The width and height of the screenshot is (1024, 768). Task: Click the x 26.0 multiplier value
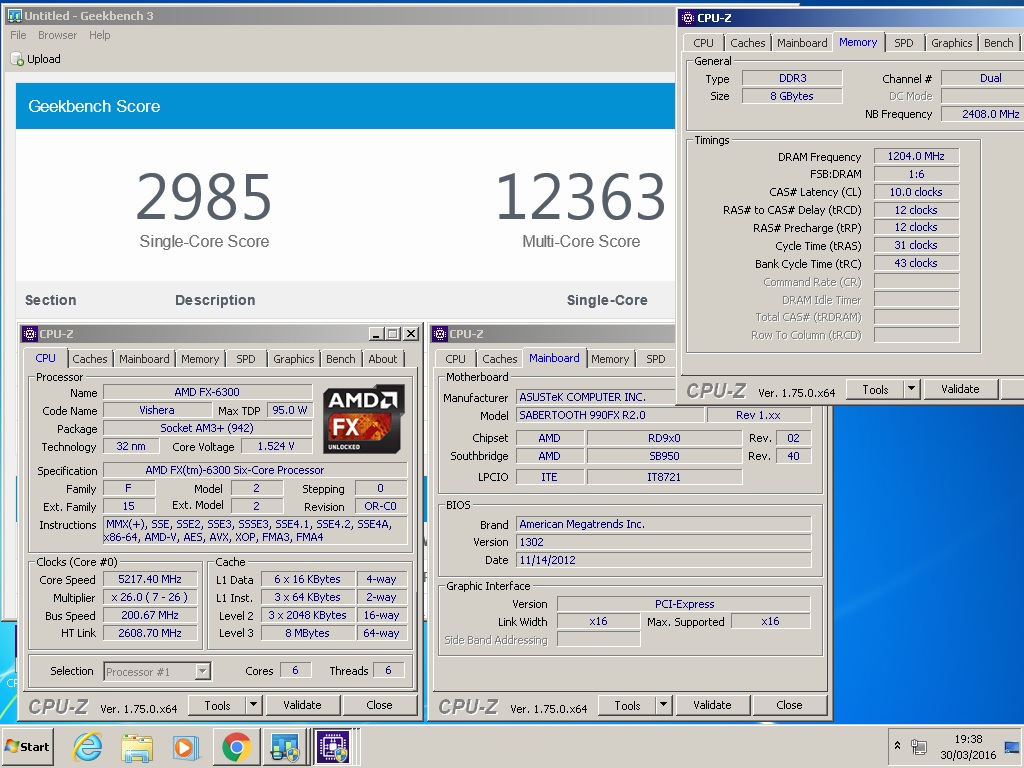[x=150, y=598]
